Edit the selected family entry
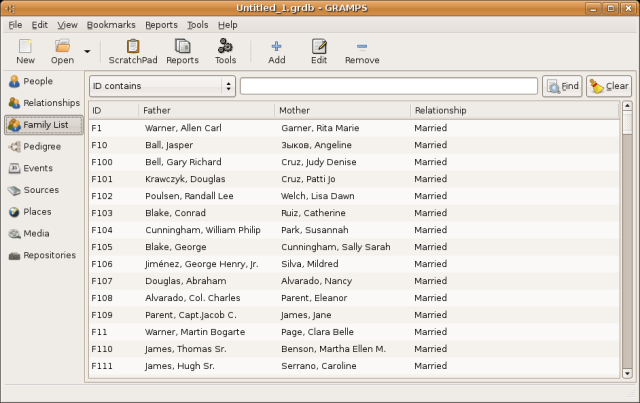The height and width of the screenshot is (403, 640). pos(319,51)
